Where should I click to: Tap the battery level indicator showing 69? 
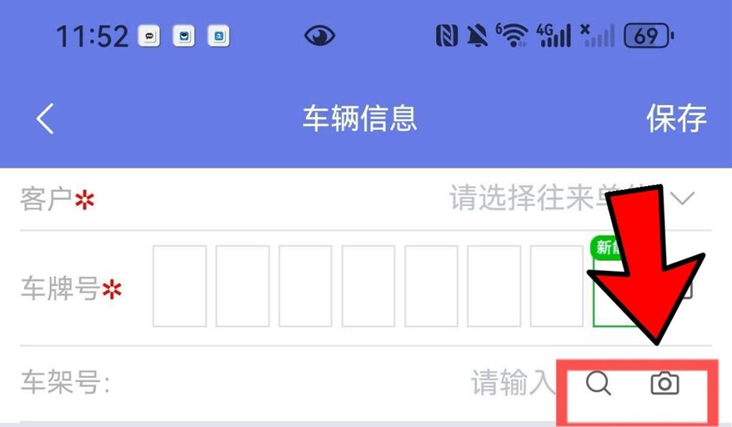[649, 36]
